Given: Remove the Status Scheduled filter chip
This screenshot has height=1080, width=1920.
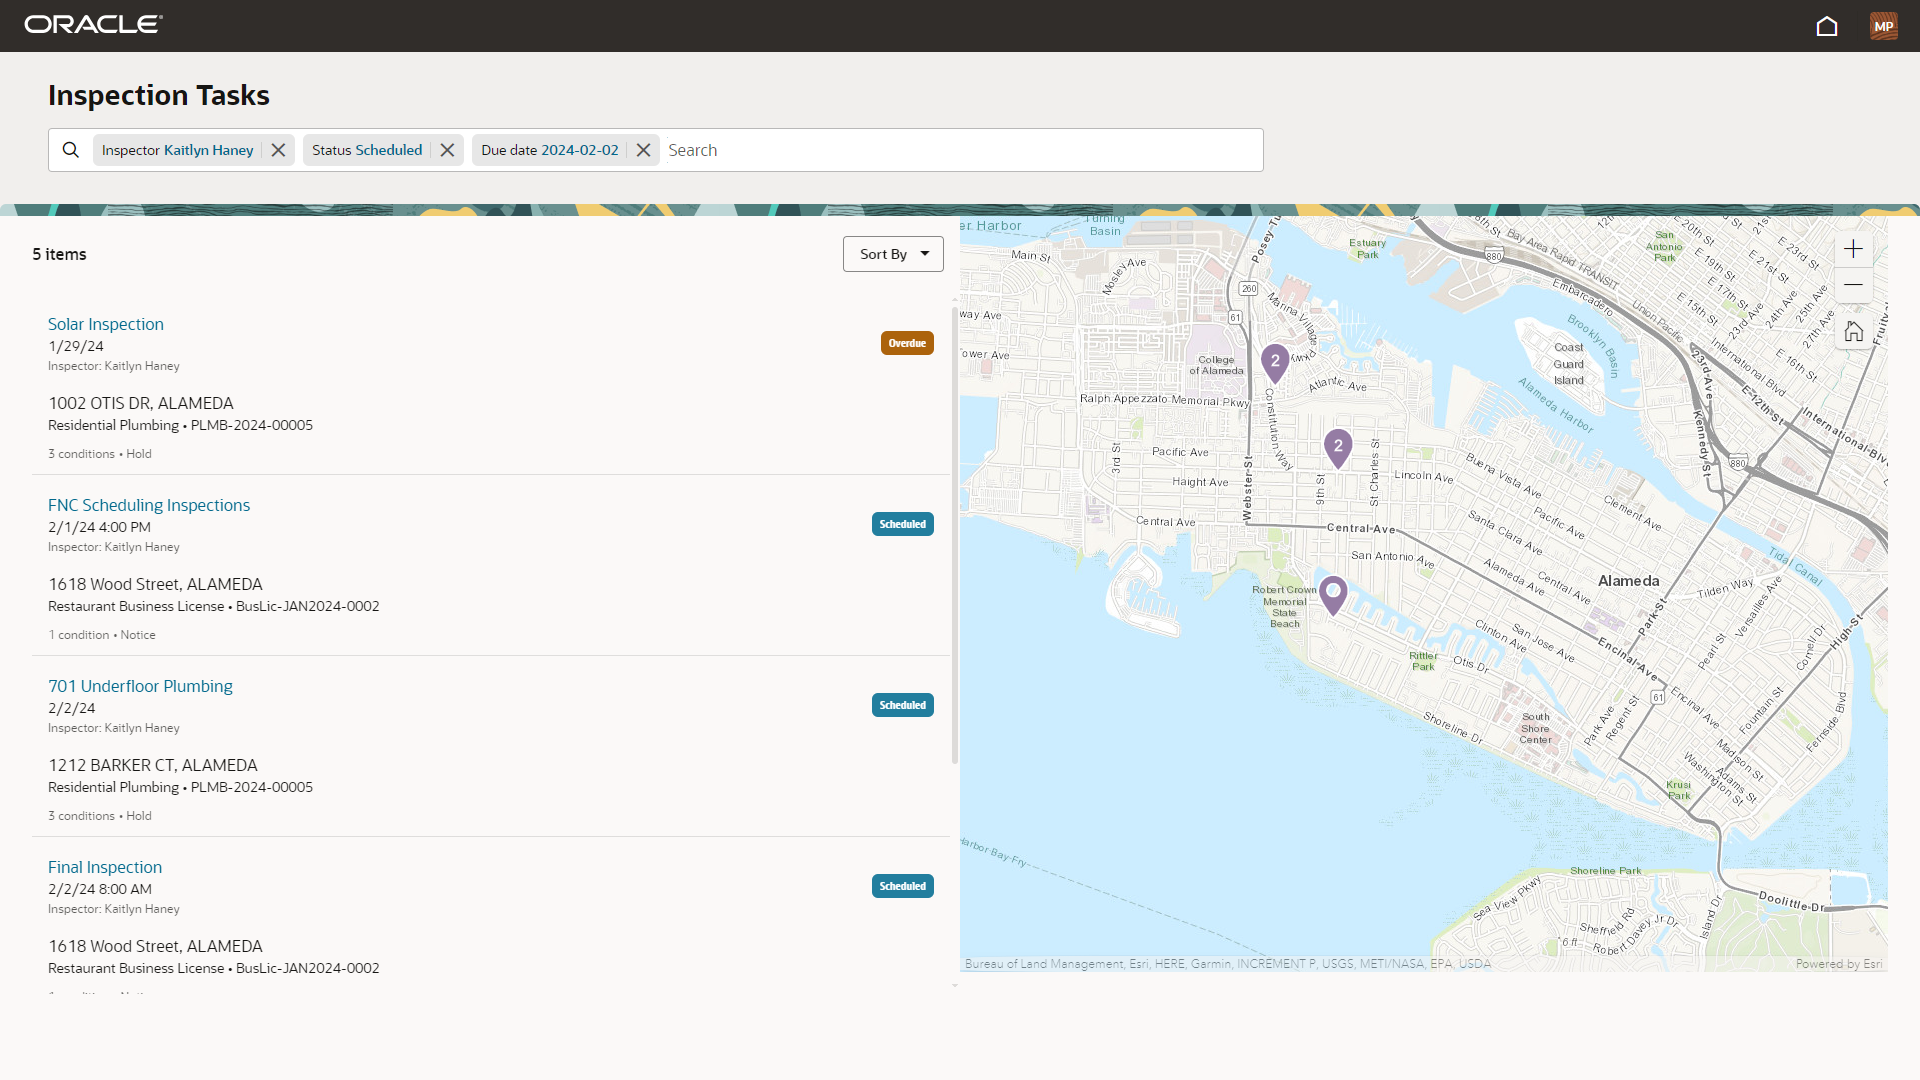Looking at the screenshot, I should [446, 149].
